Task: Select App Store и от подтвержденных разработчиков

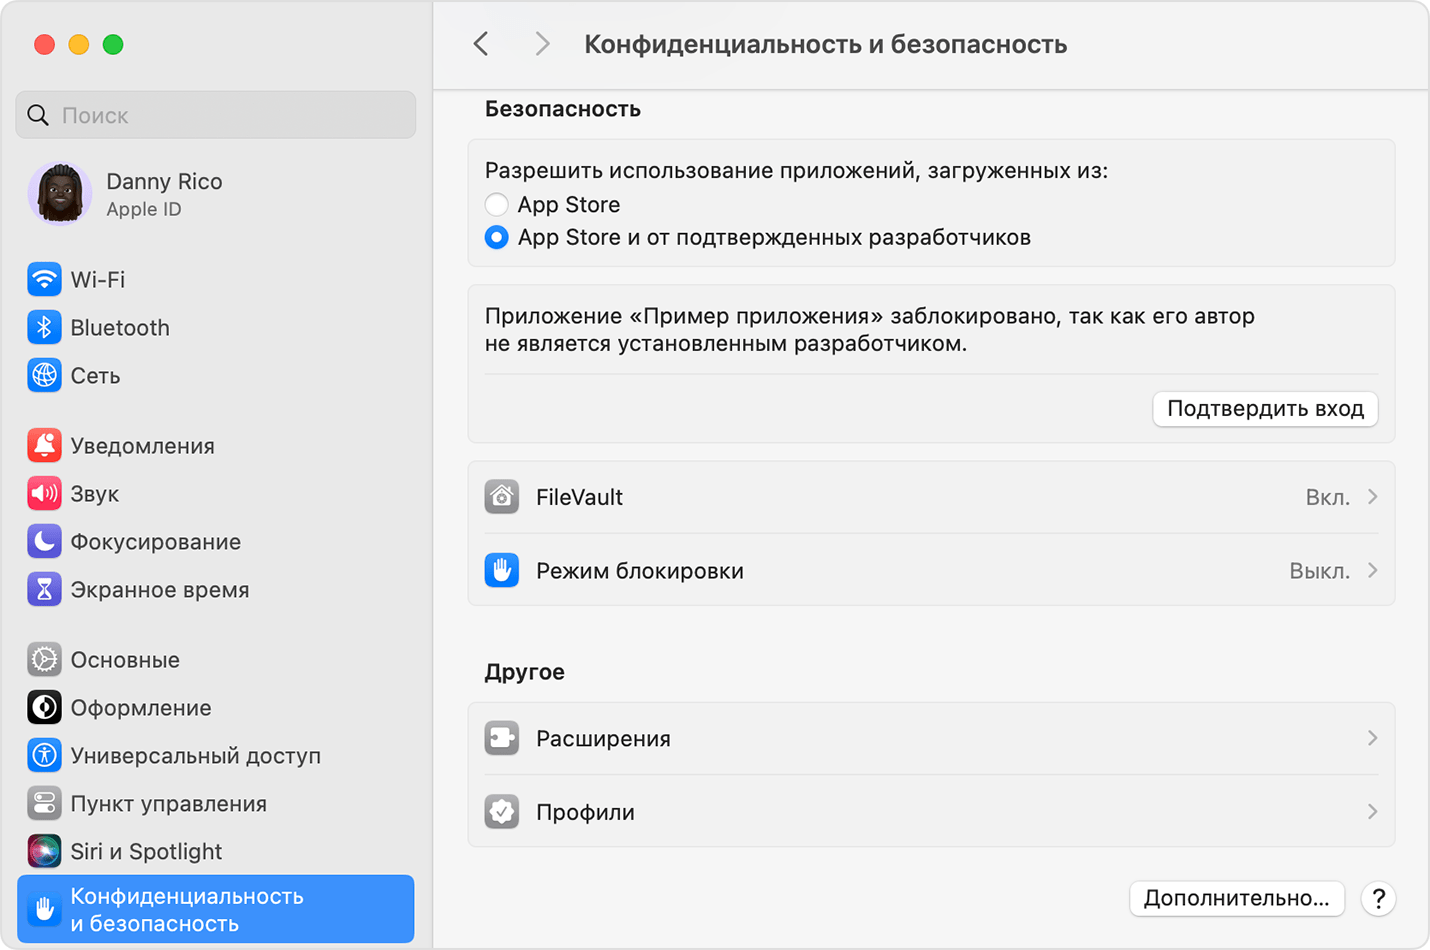Action: pyautogui.click(x=497, y=238)
